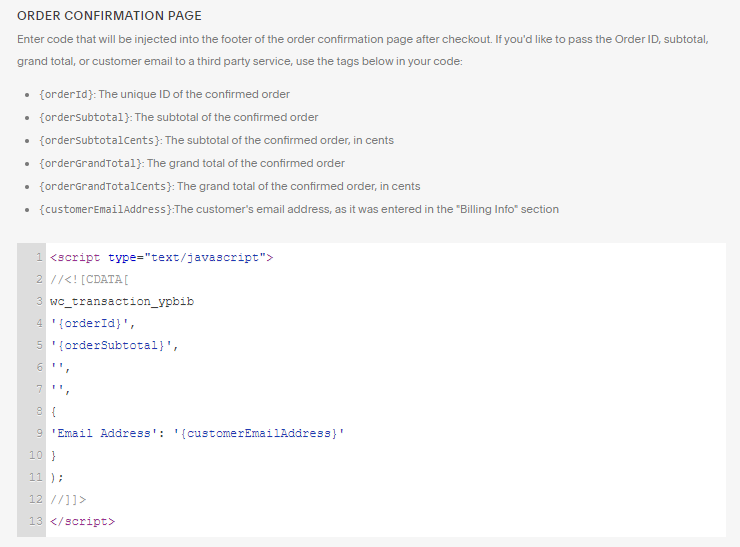Click the opening script tag on line 1
Screen dimensions: 740x547
(x=161, y=258)
